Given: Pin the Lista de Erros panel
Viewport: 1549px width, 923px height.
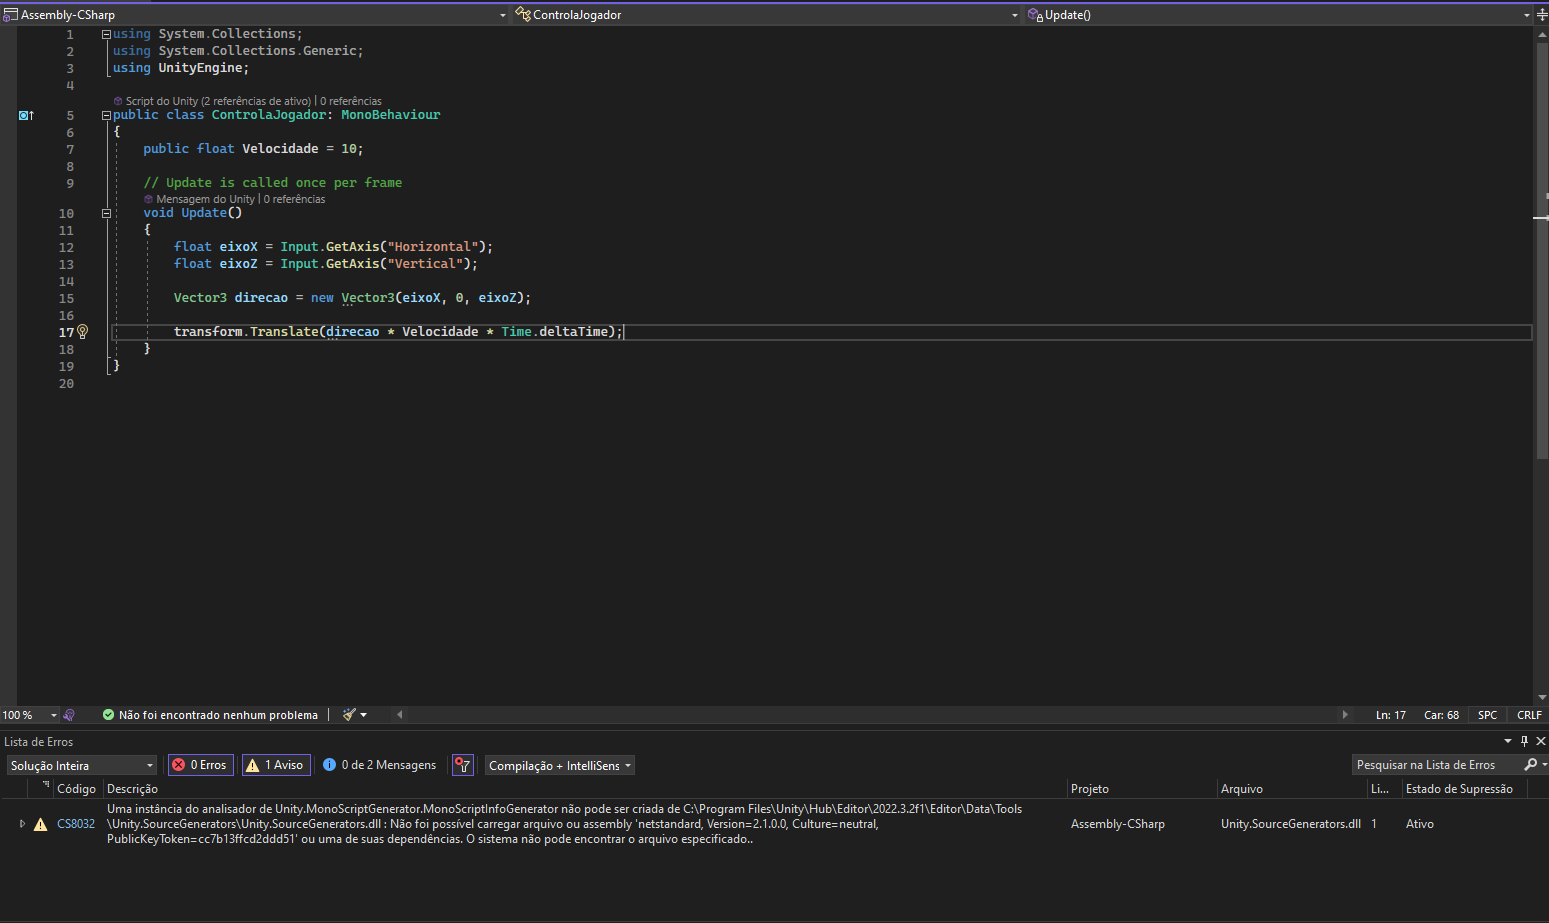Looking at the screenshot, I should point(1524,741).
